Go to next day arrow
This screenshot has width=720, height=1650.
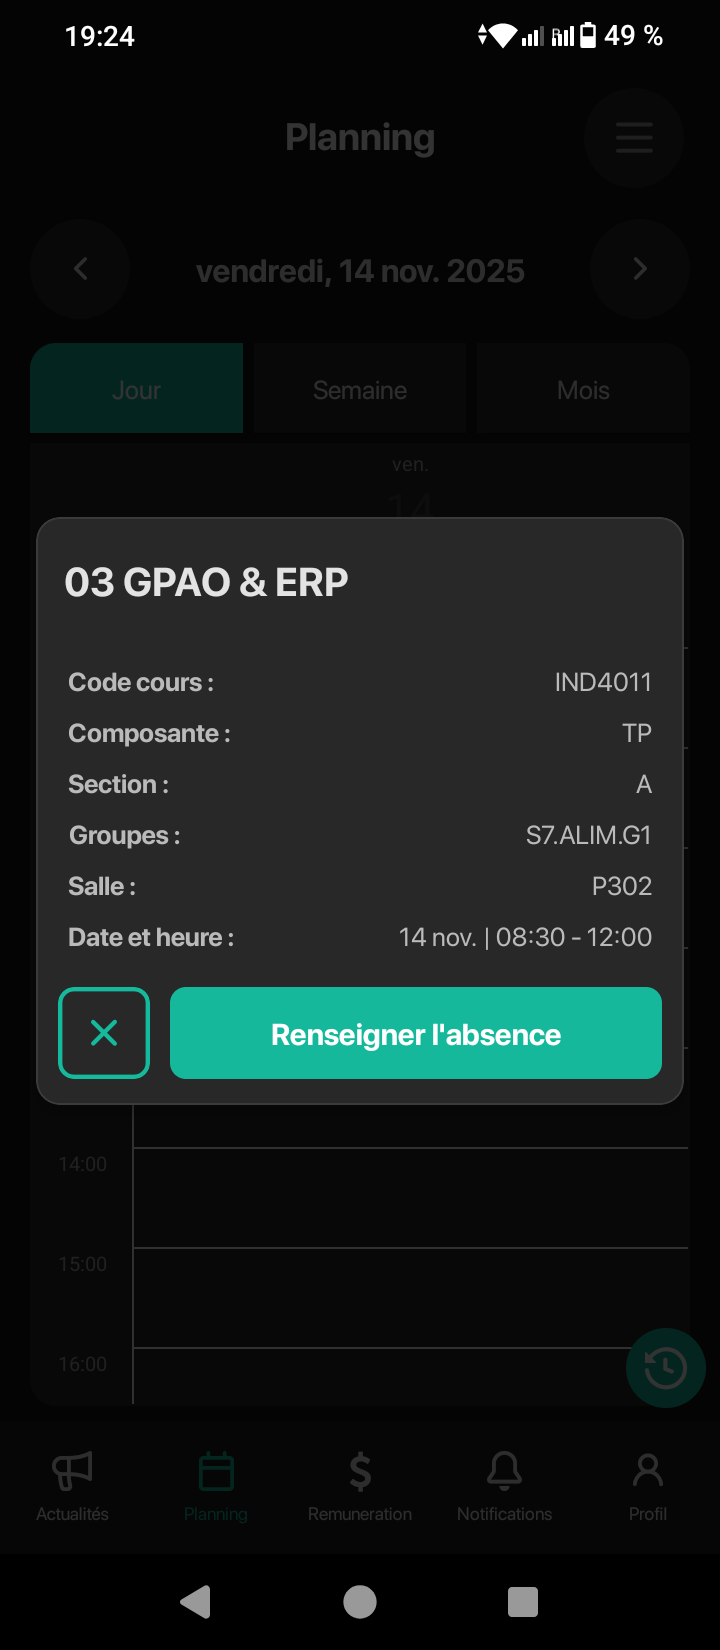[640, 269]
